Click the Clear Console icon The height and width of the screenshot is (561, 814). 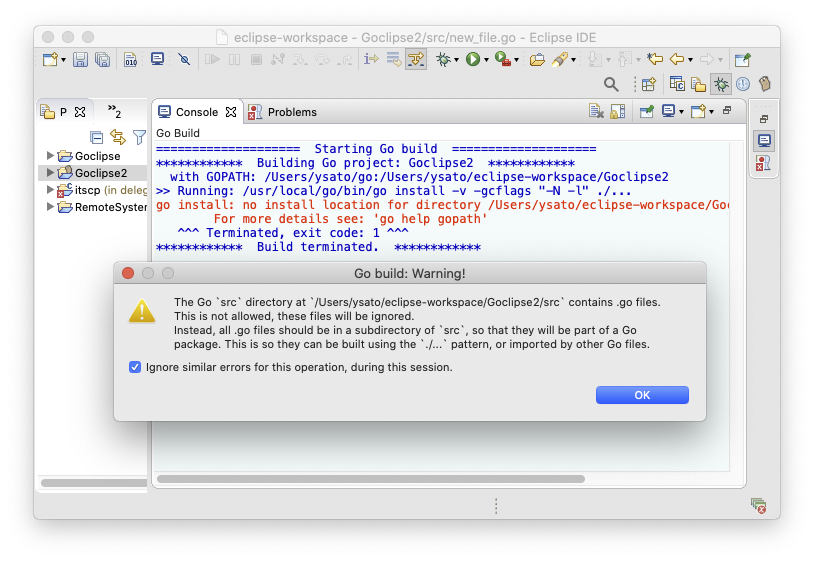tap(596, 112)
